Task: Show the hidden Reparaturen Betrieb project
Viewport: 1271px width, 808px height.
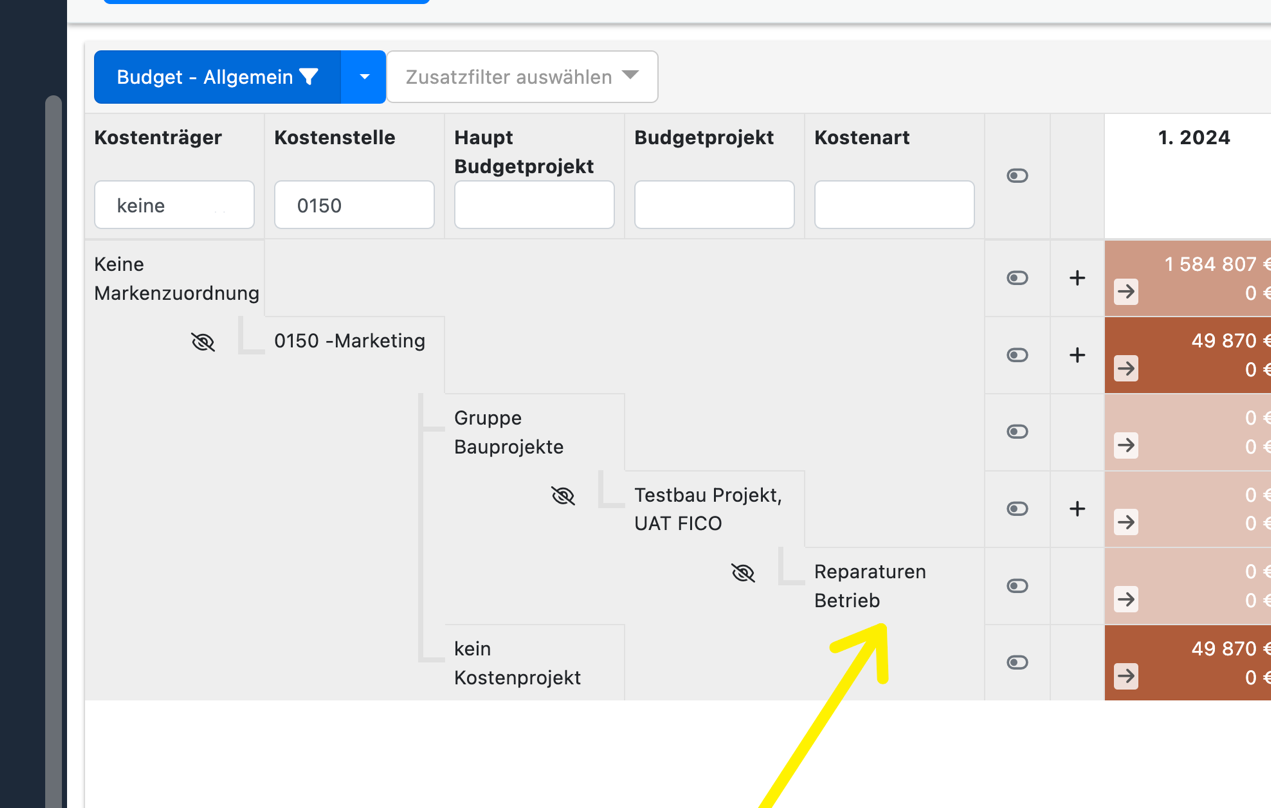Action: 743,572
